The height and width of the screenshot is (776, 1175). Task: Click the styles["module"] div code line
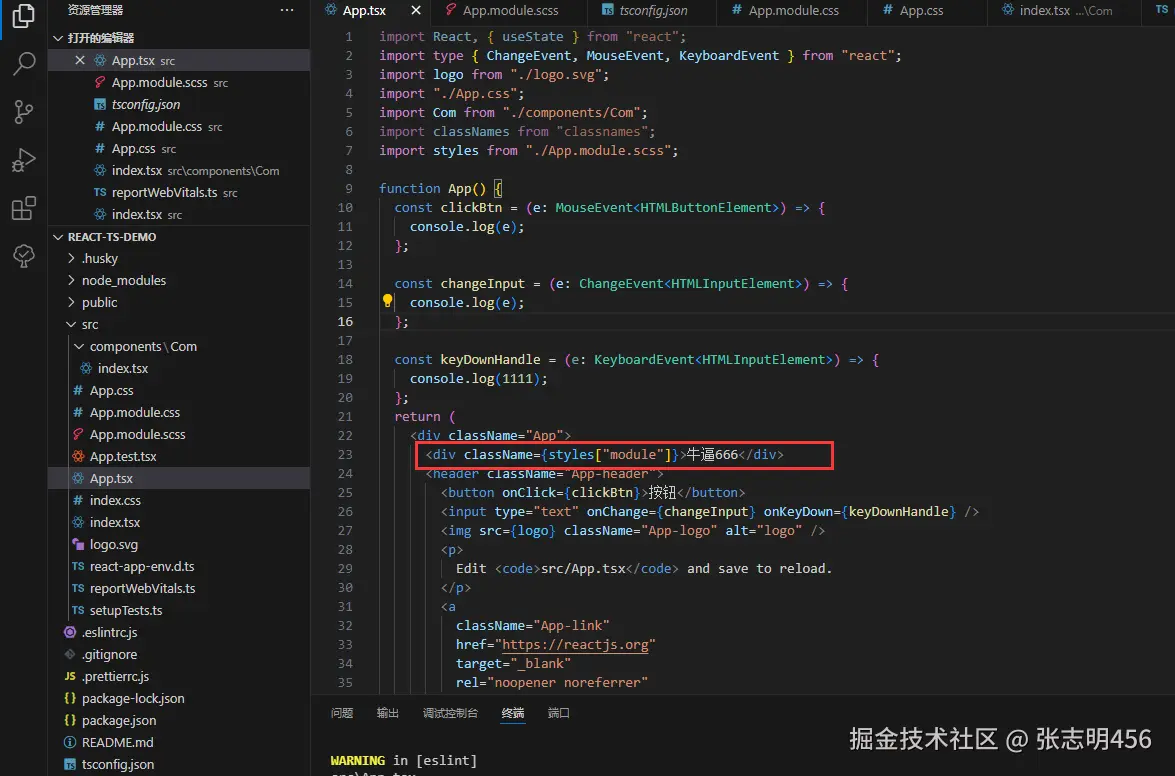tap(604, 455)
